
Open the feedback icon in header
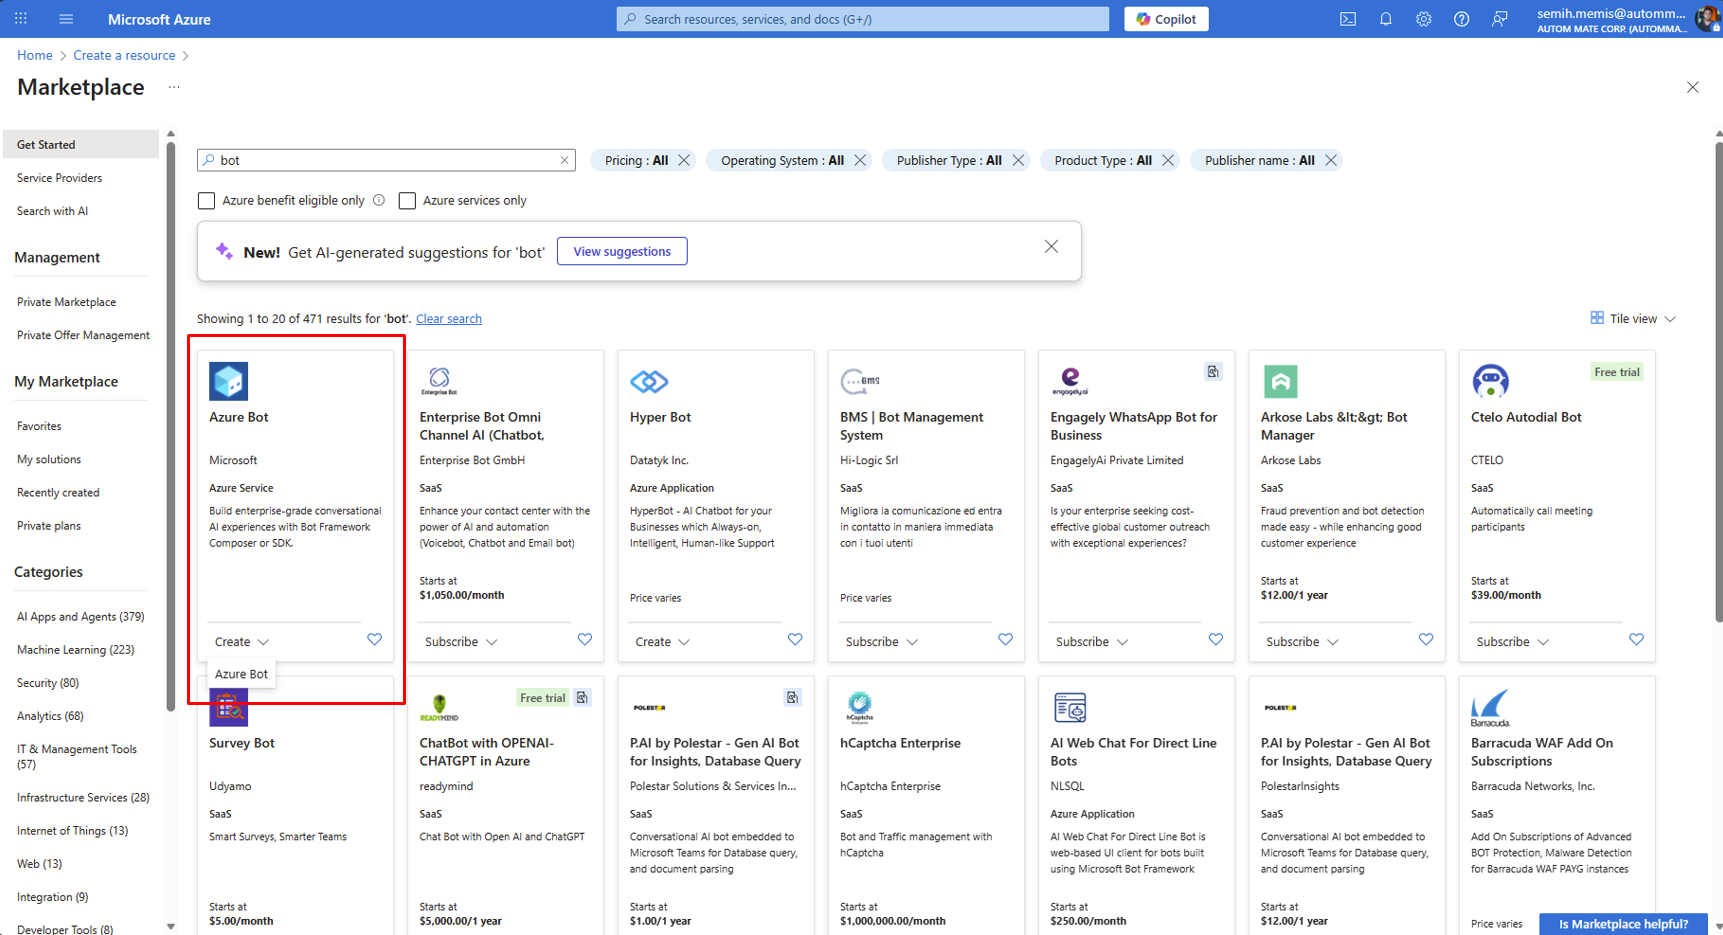tap(1499, 19)
